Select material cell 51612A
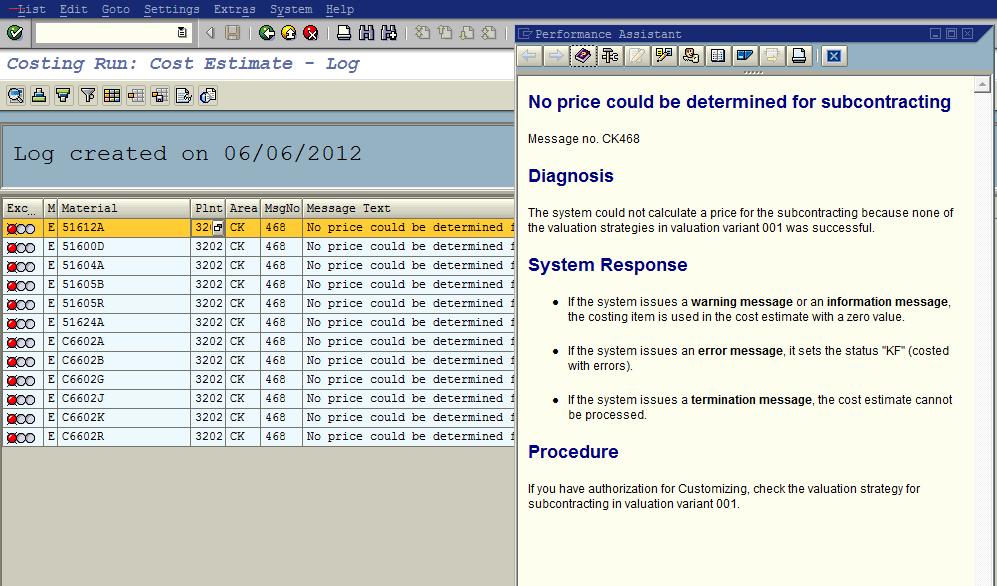Image resolution: width=997 pixels, height=586 pixels. coord(124,228)
